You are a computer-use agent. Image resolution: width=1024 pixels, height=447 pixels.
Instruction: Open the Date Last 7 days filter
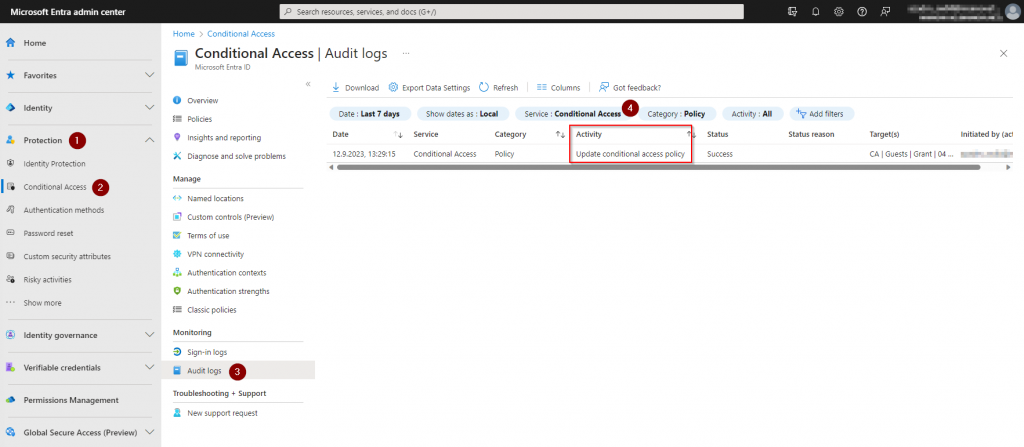pyautogui.click(x=368, y=114)
